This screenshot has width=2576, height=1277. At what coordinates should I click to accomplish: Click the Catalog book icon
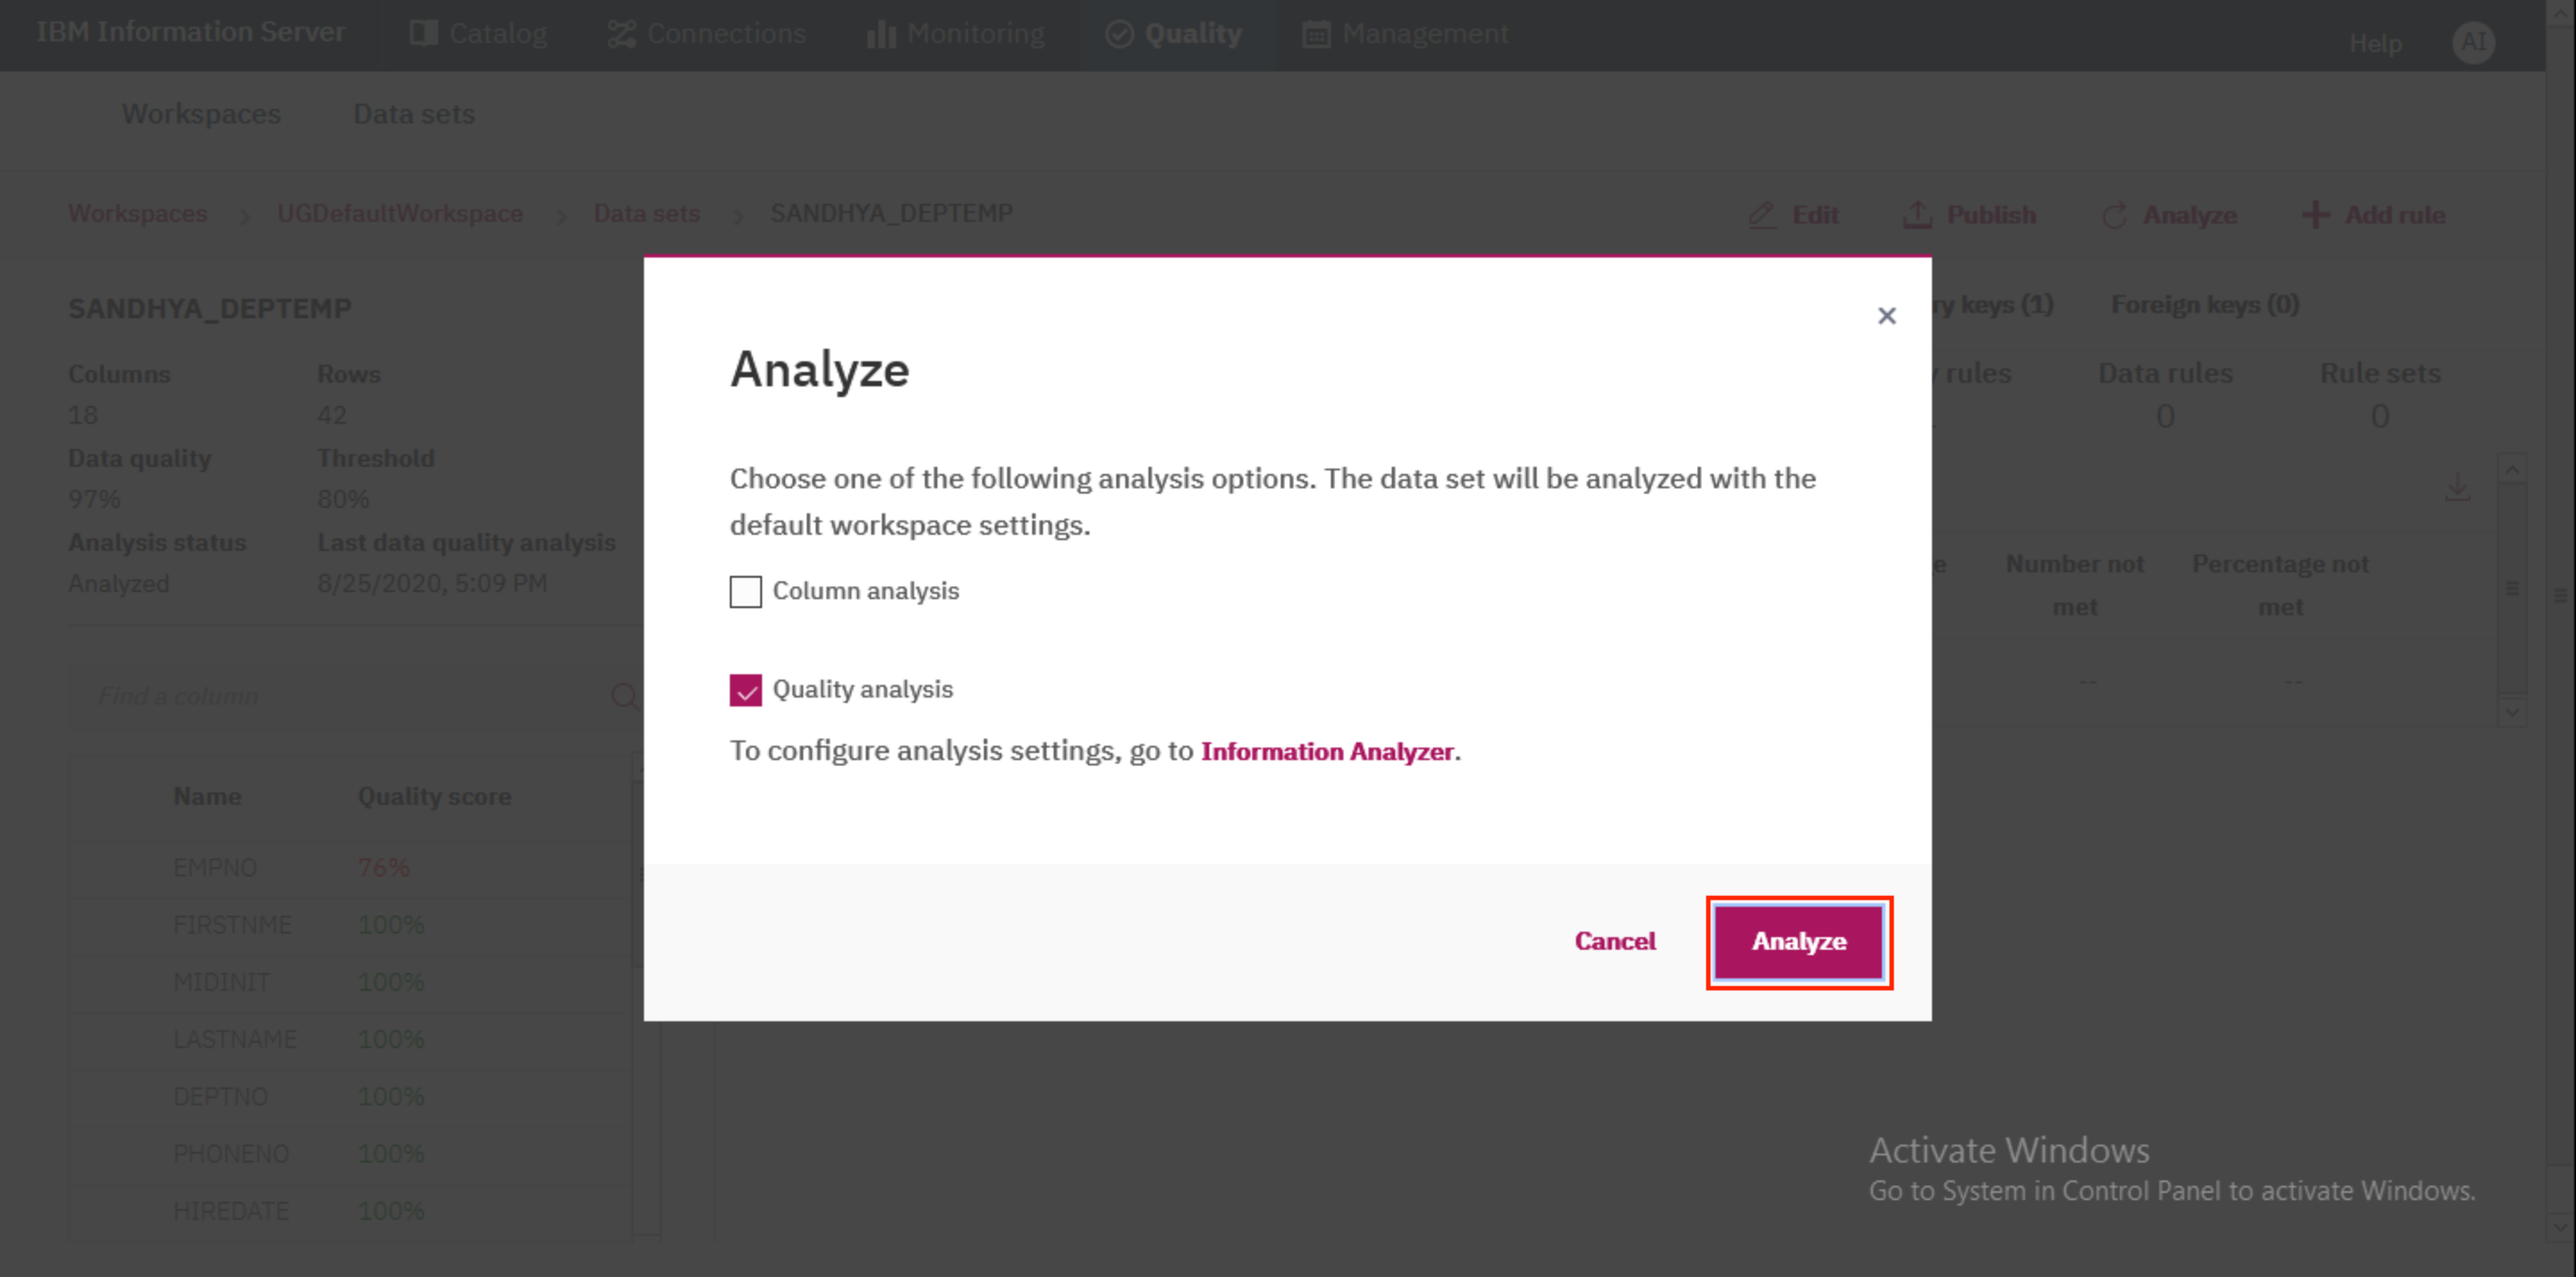click(423, 34)
